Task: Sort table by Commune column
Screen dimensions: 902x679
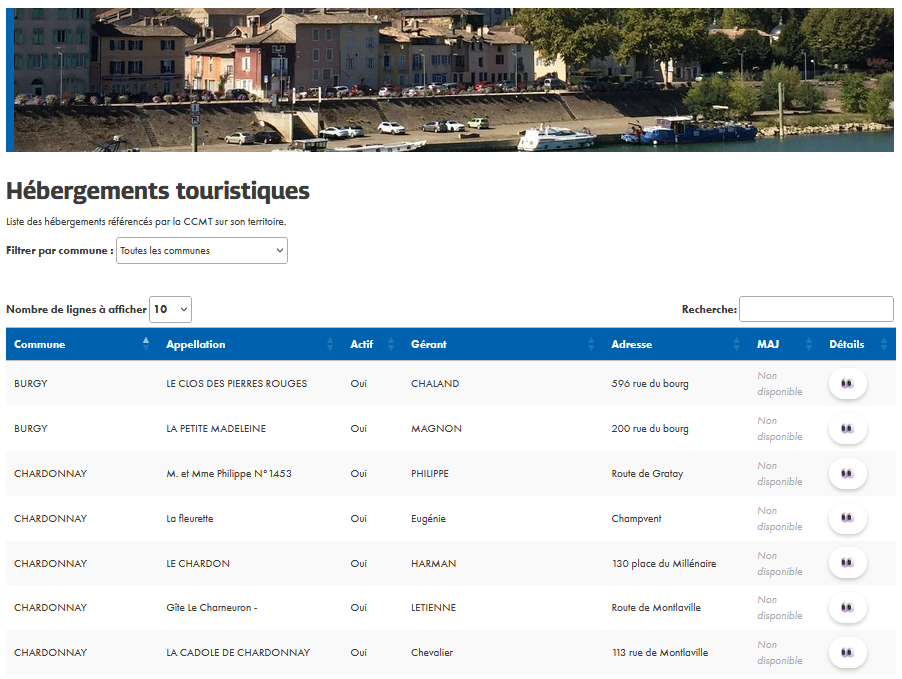Action: pyautogui.click(x=82, y=344)
